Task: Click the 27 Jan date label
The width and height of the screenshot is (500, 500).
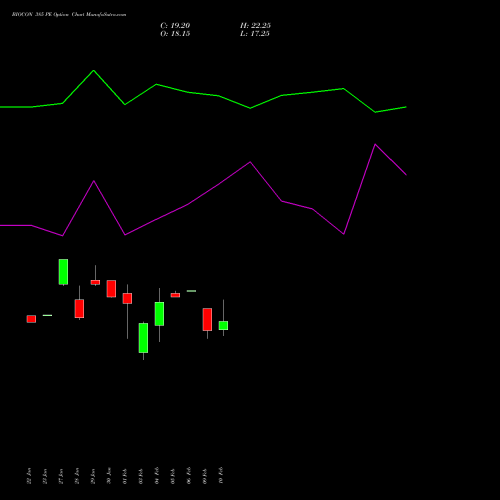Action: click(61, 476)
